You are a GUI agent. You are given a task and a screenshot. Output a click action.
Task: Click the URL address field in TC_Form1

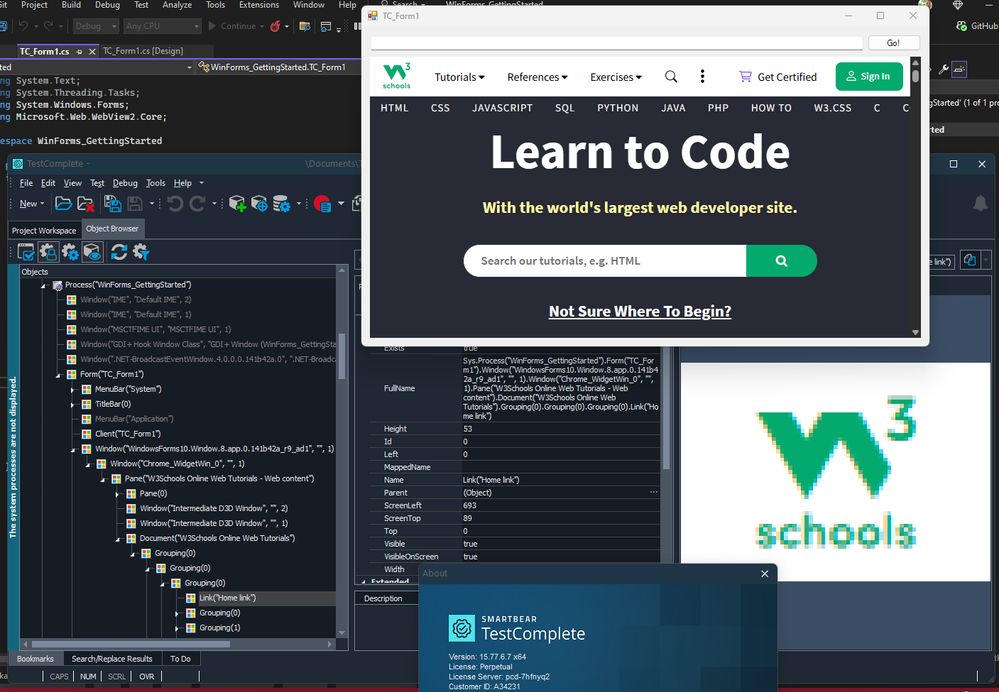click(617, 43)
